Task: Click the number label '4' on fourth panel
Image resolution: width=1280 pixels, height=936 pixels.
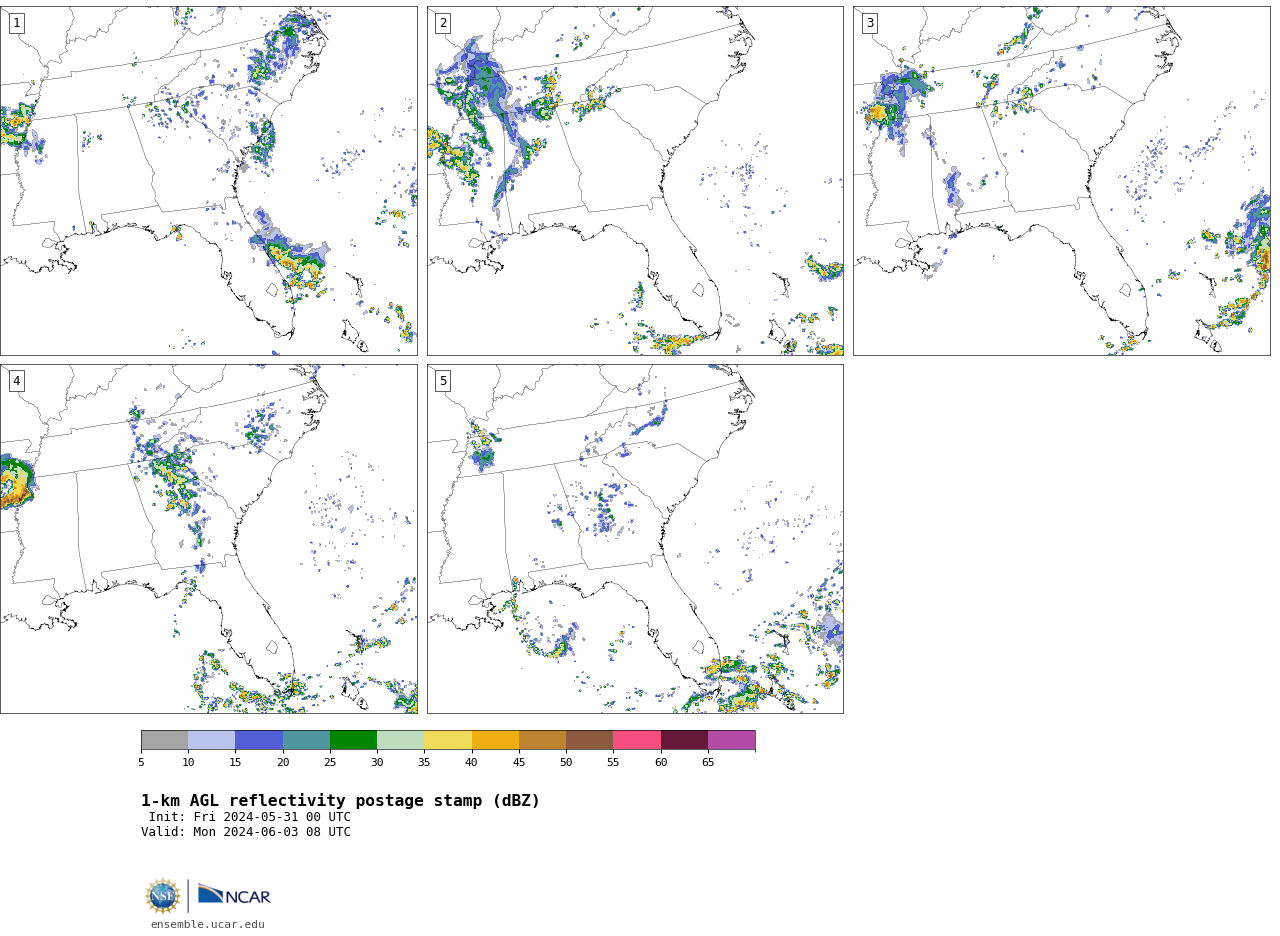Action: (x=16, y=381)
